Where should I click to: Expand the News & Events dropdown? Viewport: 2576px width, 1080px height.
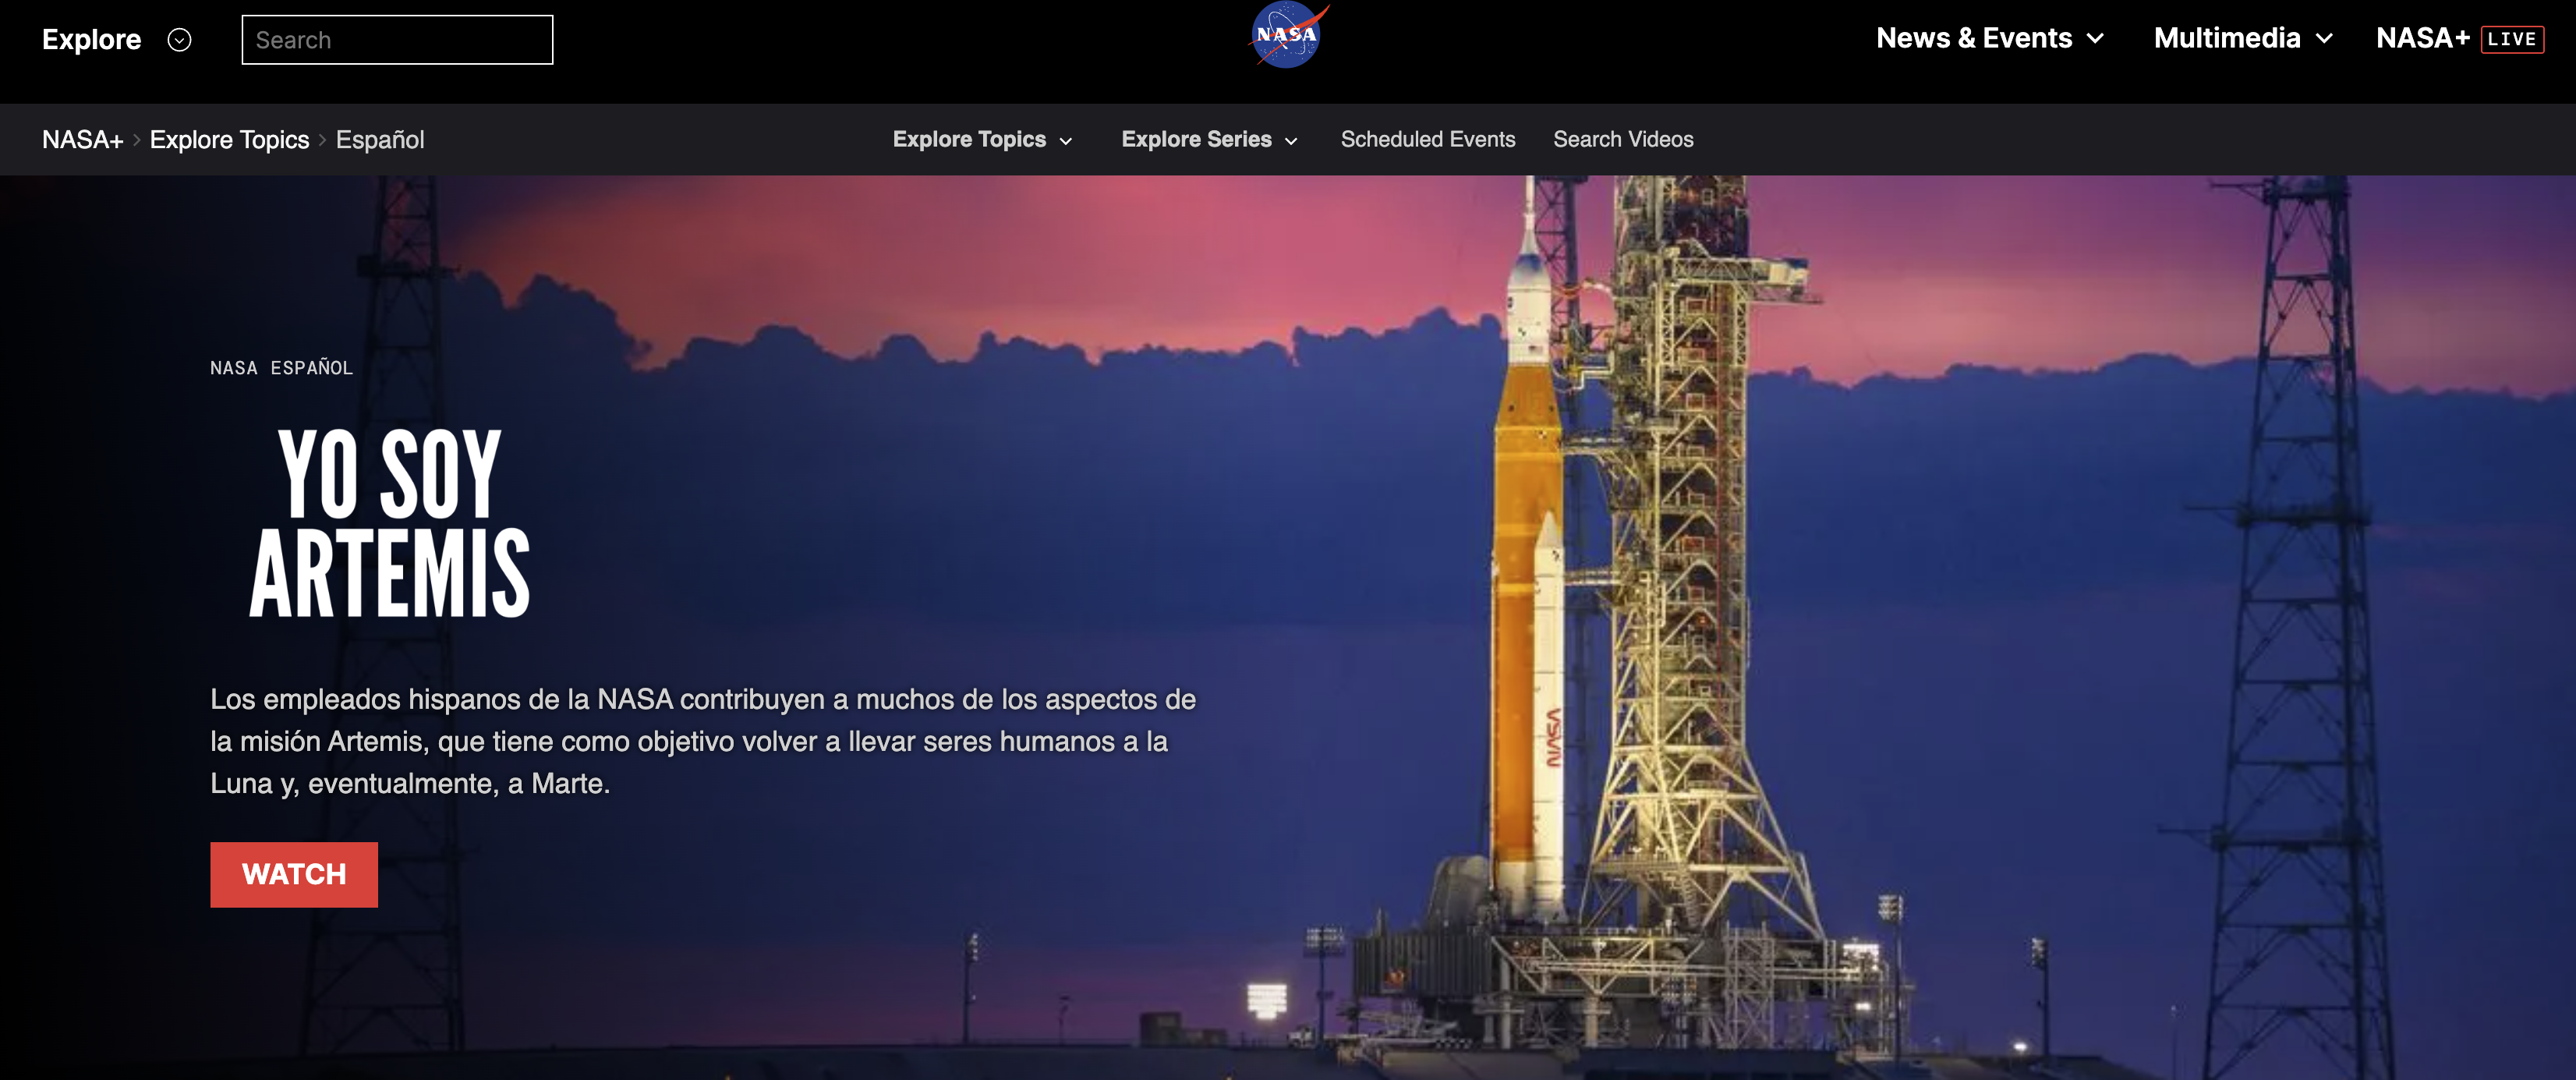point(1973,38)
